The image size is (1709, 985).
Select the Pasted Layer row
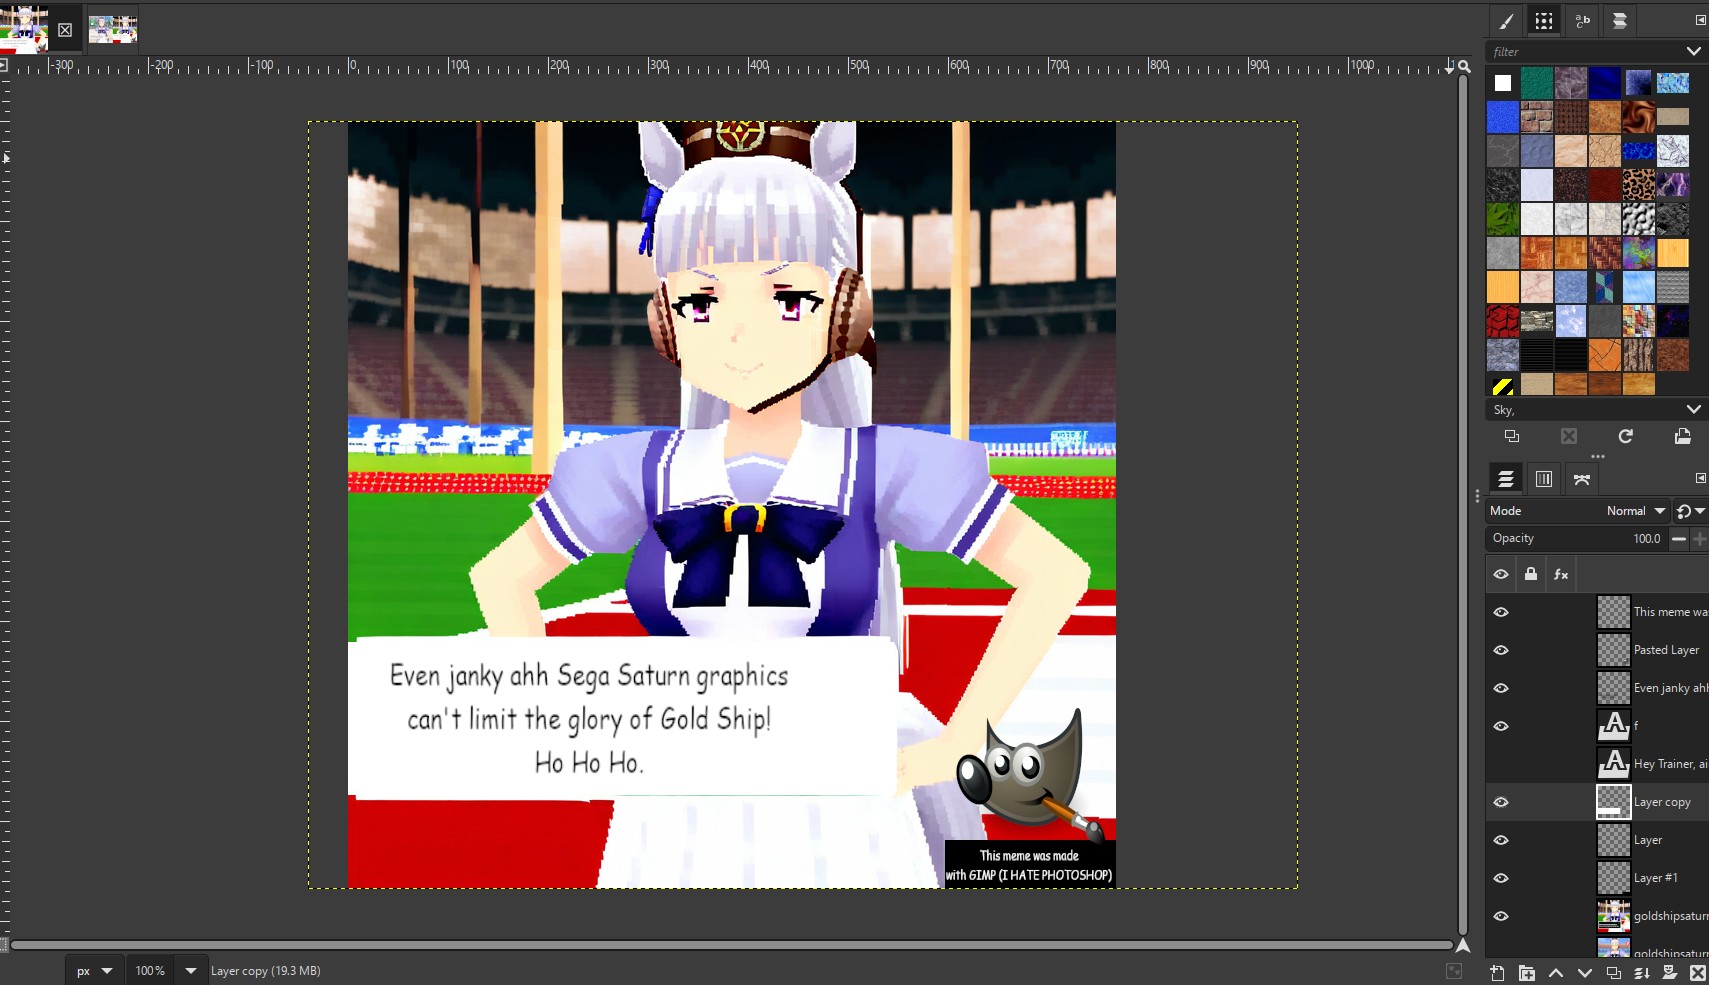[x=1597, y=650]
